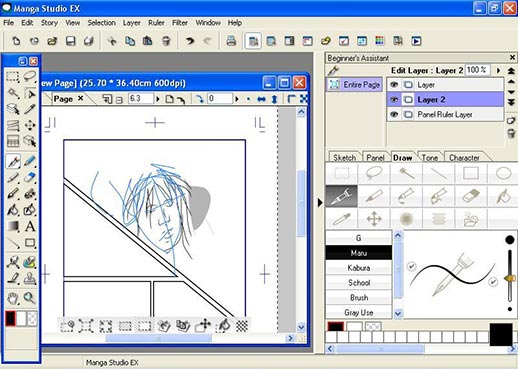Move layer down one with down arrow
This screenshot has height=369, width=518.
[511, 92]
